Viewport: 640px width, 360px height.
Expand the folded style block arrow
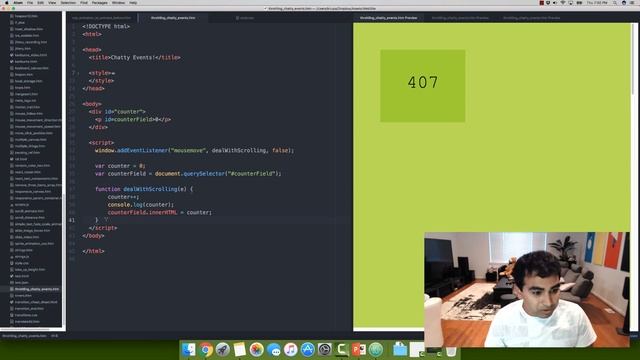pyautogui.click(x=78, y=73)
